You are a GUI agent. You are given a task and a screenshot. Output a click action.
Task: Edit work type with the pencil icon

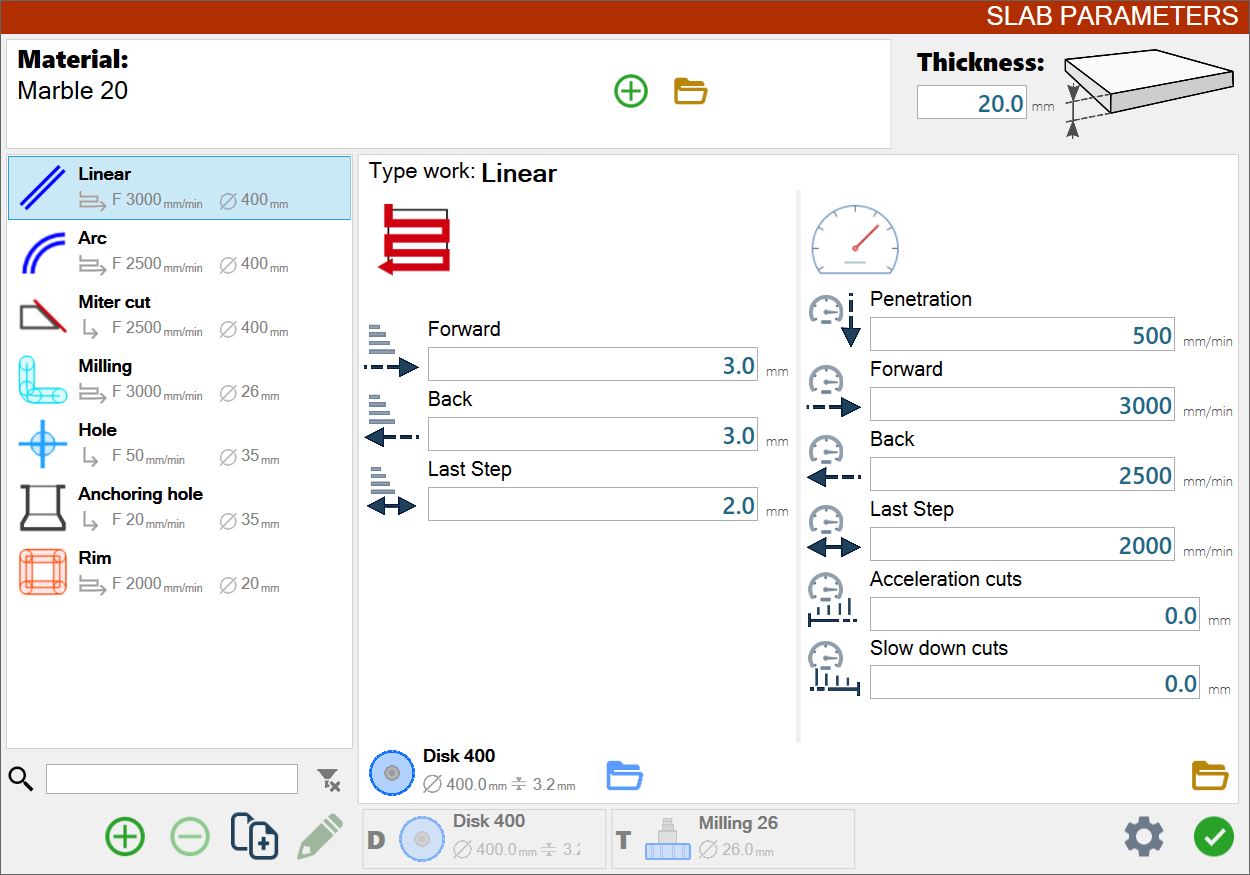tap(320, 836)
